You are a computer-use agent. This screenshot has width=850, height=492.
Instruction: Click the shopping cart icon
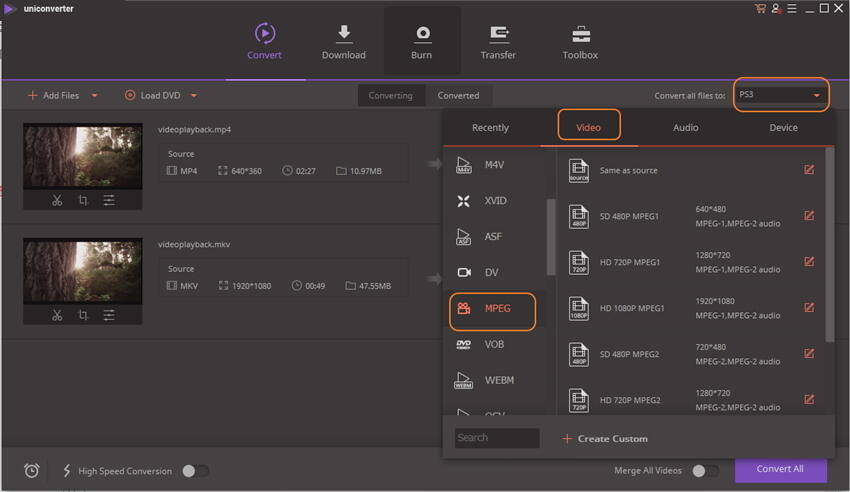click(760, 9)
